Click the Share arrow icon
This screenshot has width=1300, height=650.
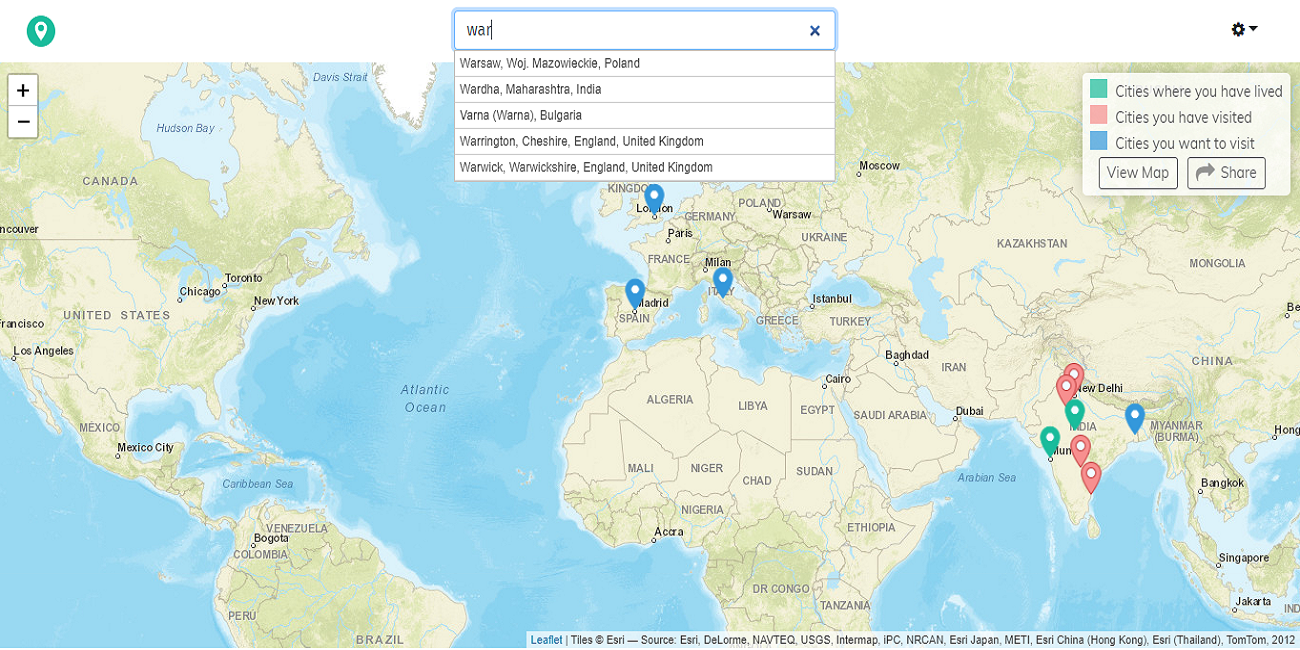coord(1203,173)
